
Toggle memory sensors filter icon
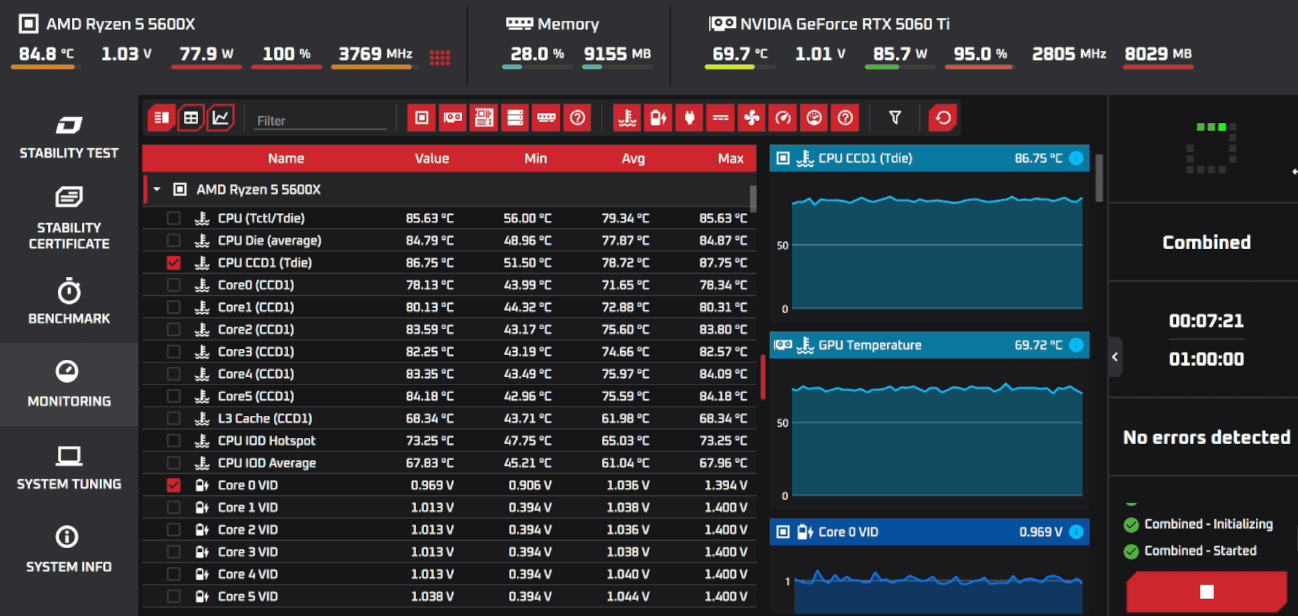(x=546, y=118)
